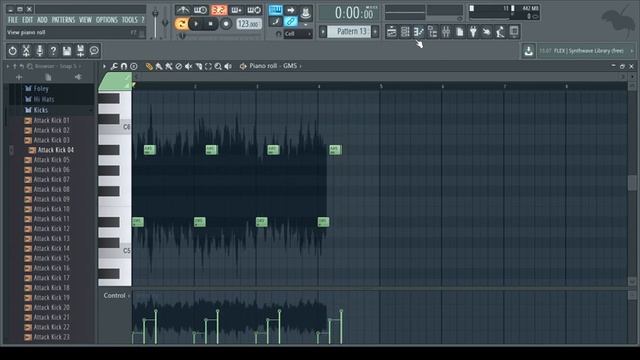
Task: Click arrow left of Pattern 13
Action: (x=323, y=31)
